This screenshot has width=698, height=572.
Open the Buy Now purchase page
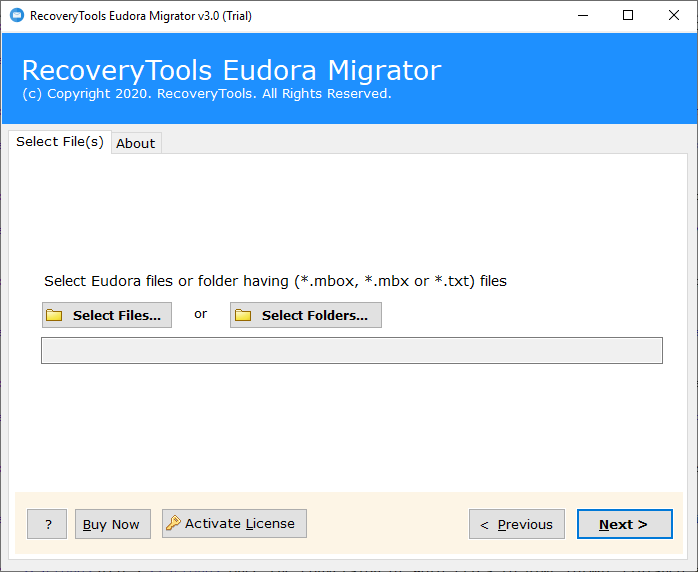tap(113, 524)
